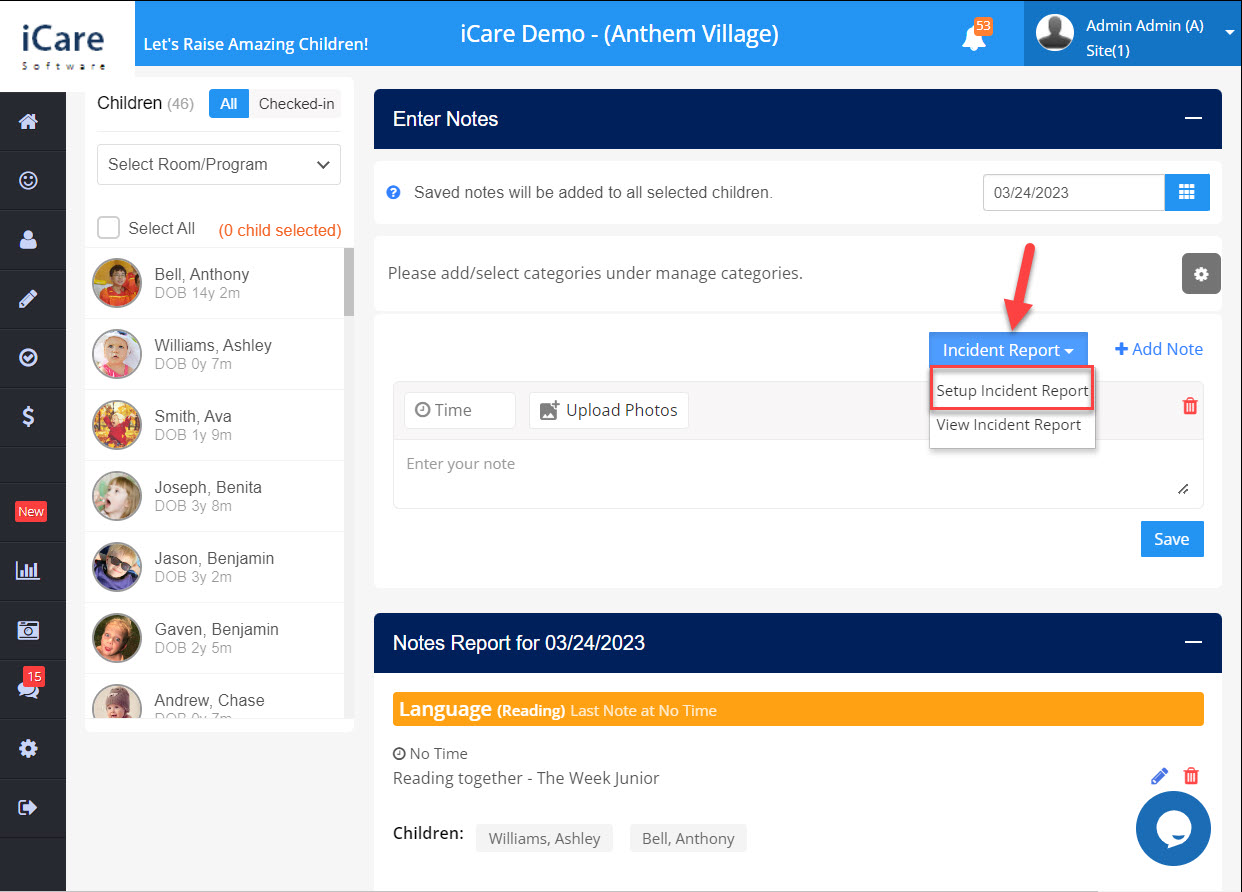Click the logout arrow sidebar icon
1242x892 pixels.
29,807
